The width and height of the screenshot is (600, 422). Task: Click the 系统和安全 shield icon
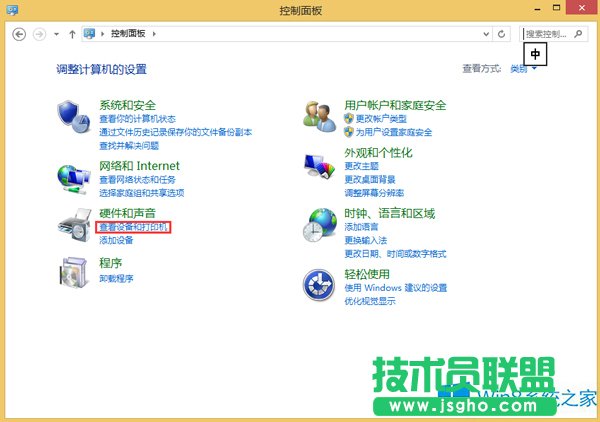coord(73,117)
